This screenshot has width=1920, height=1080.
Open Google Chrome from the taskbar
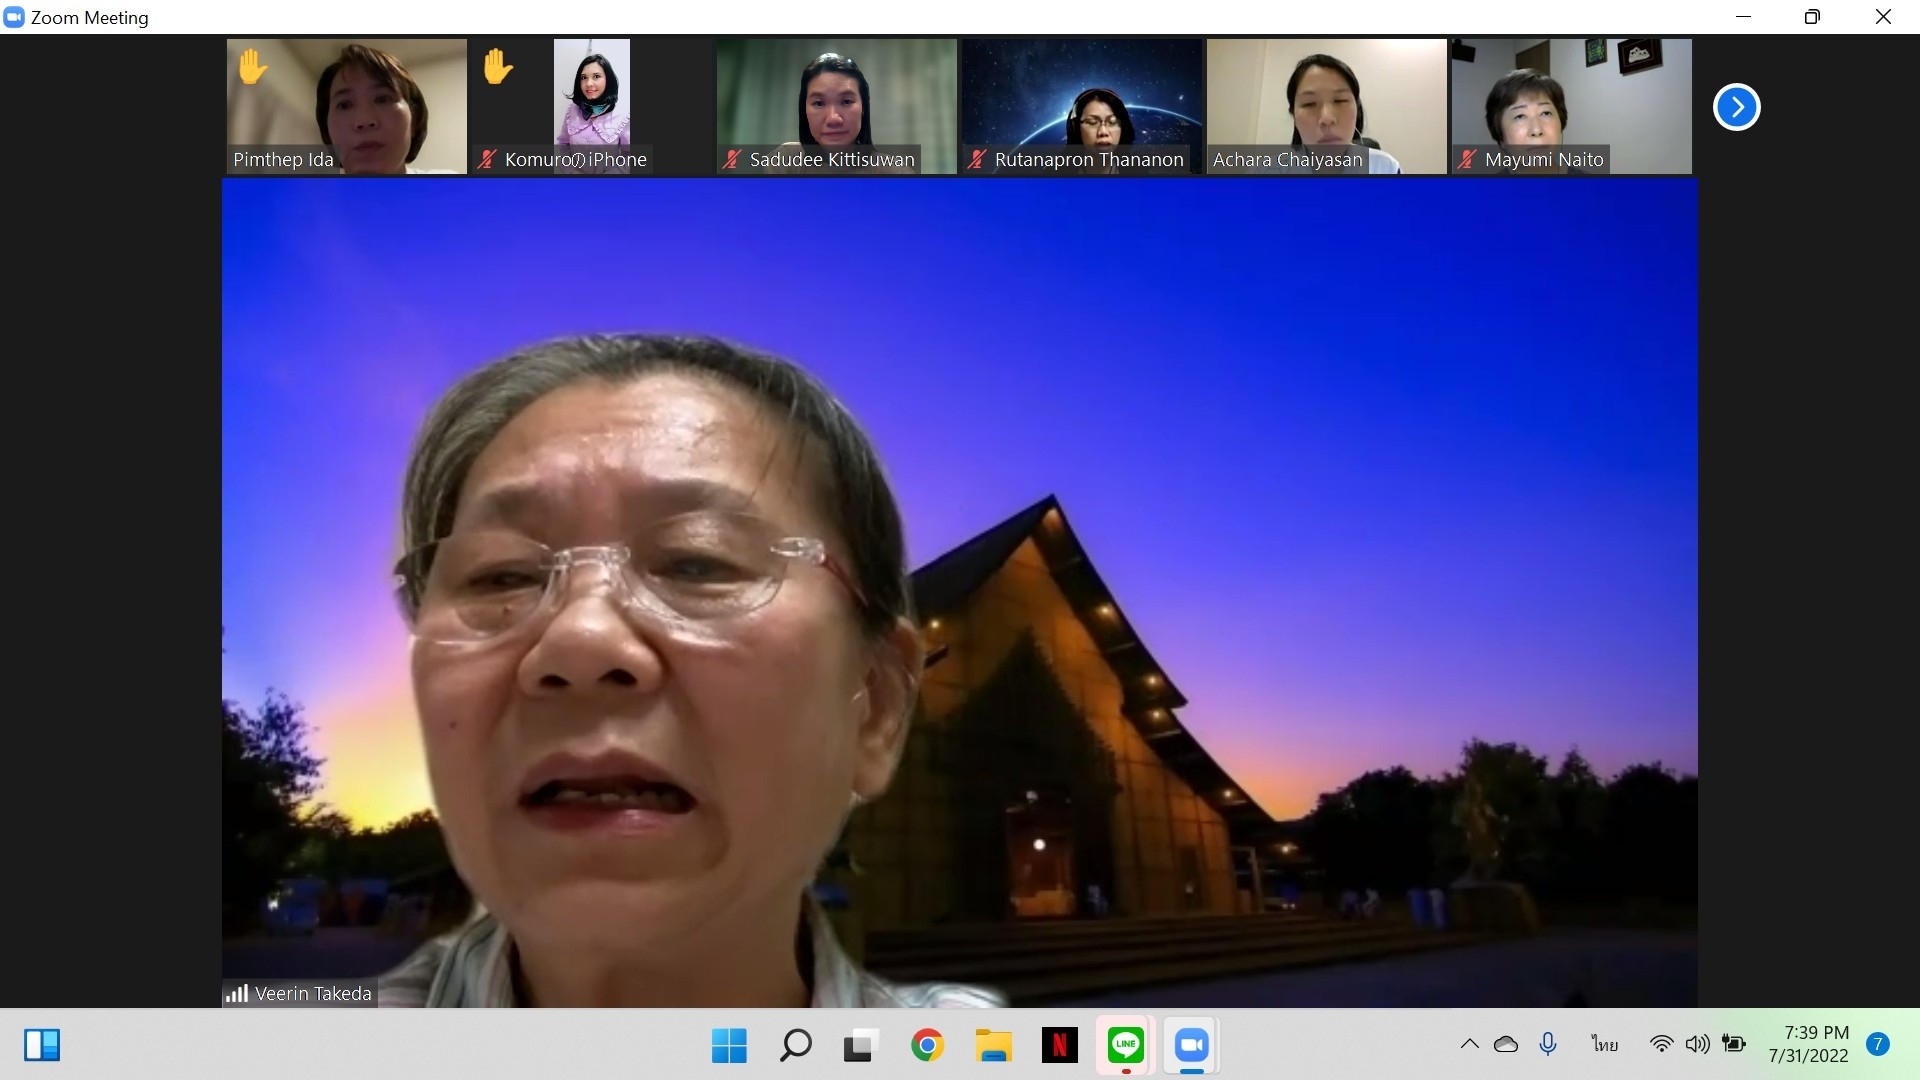pyautogui.click(x=927, y=1046)
